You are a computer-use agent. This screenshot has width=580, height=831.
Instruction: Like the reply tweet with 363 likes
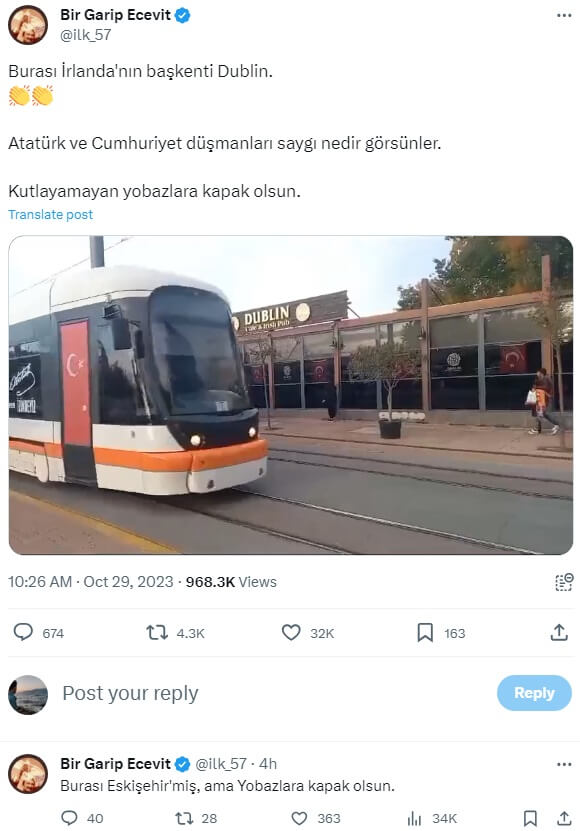tap(300, 818)
